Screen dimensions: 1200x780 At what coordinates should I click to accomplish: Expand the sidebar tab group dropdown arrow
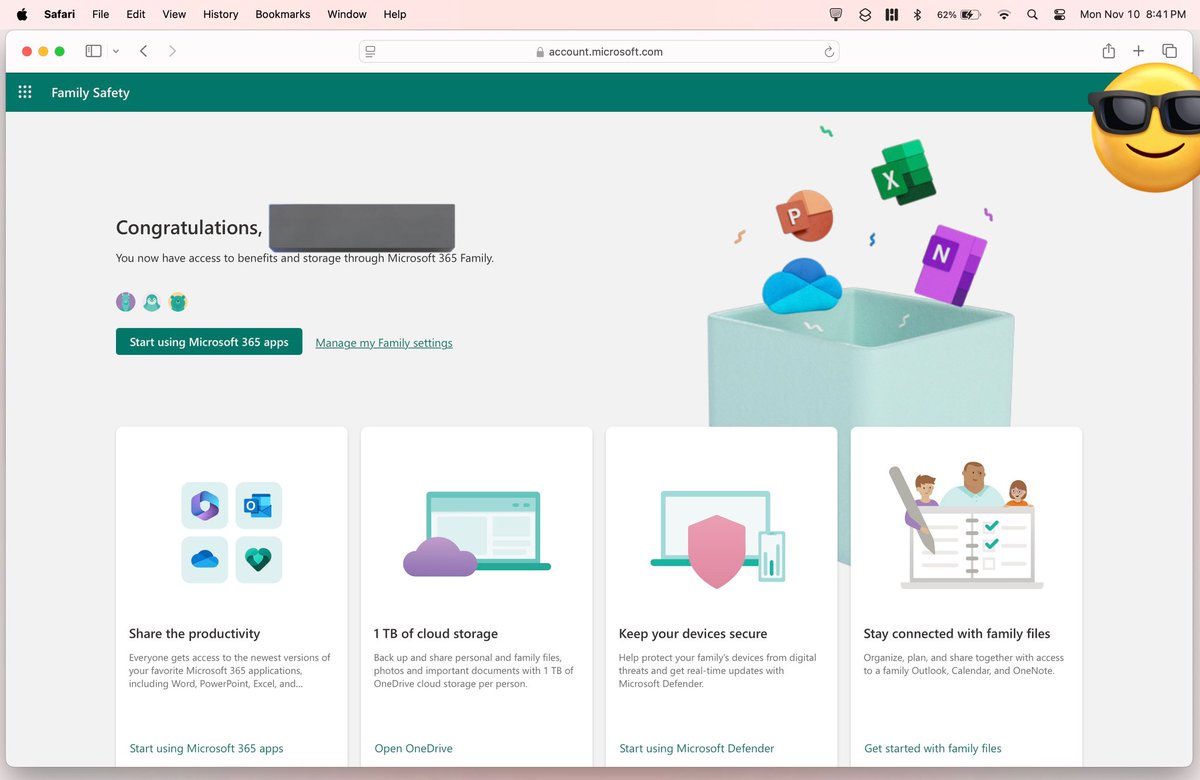pos(116,51)
